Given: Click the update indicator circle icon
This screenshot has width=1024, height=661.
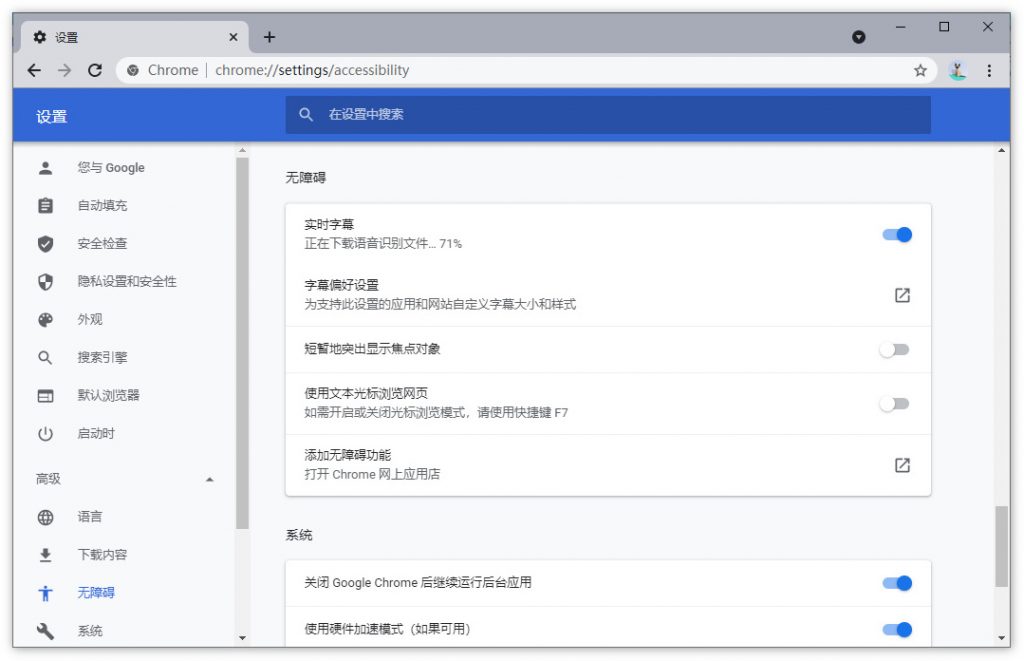Looking at the screenshot, I should point(858,36).
